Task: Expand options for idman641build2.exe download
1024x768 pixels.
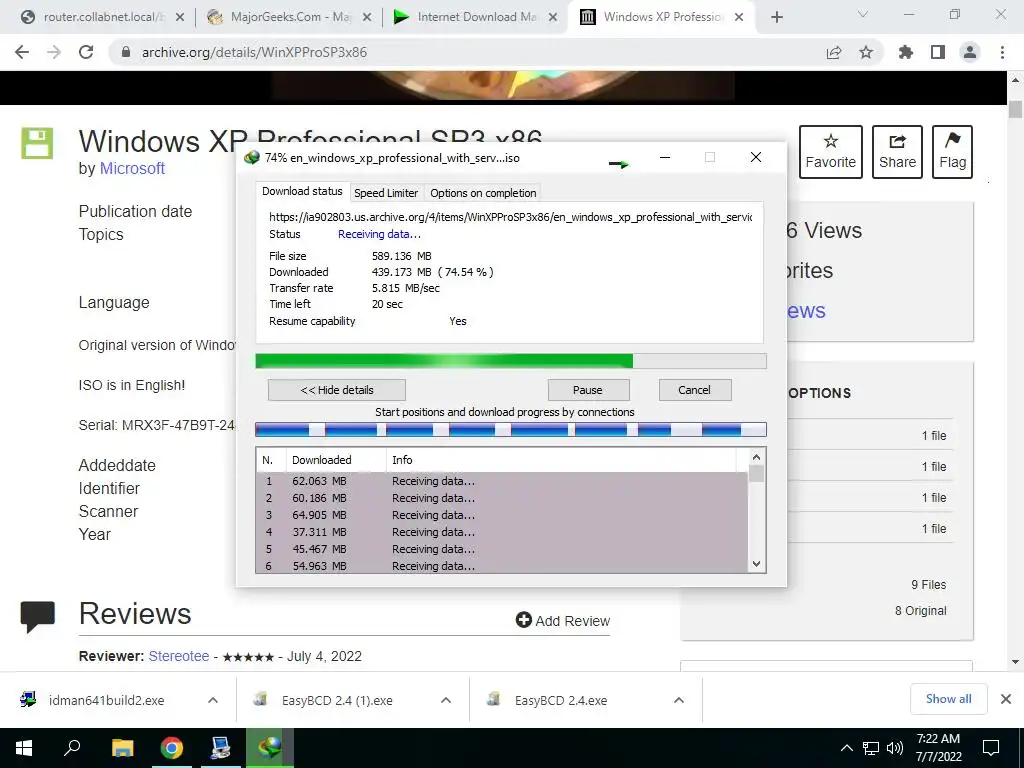Action: (213, 700)
